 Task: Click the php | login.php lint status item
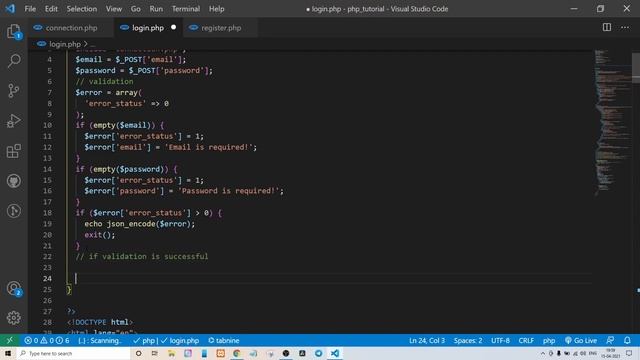[166, 340]
